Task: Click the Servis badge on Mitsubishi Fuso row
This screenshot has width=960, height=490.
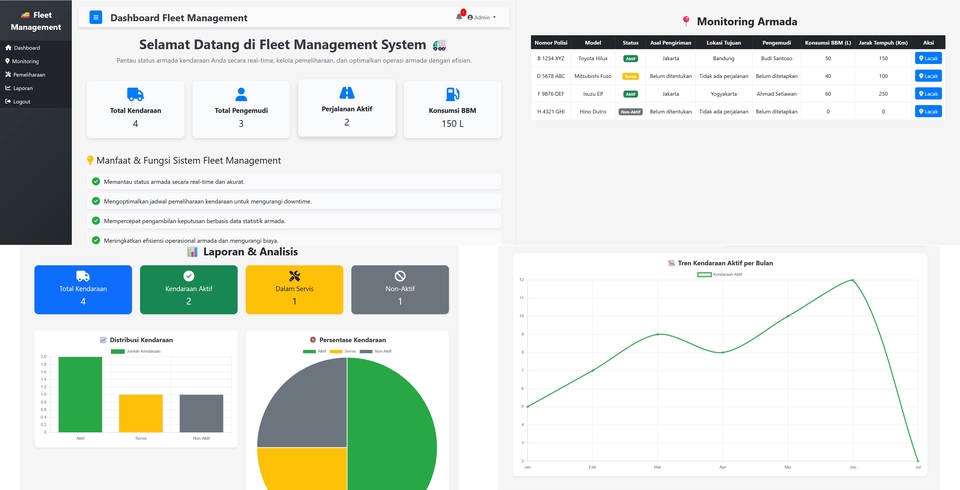Action: point(631,77)
